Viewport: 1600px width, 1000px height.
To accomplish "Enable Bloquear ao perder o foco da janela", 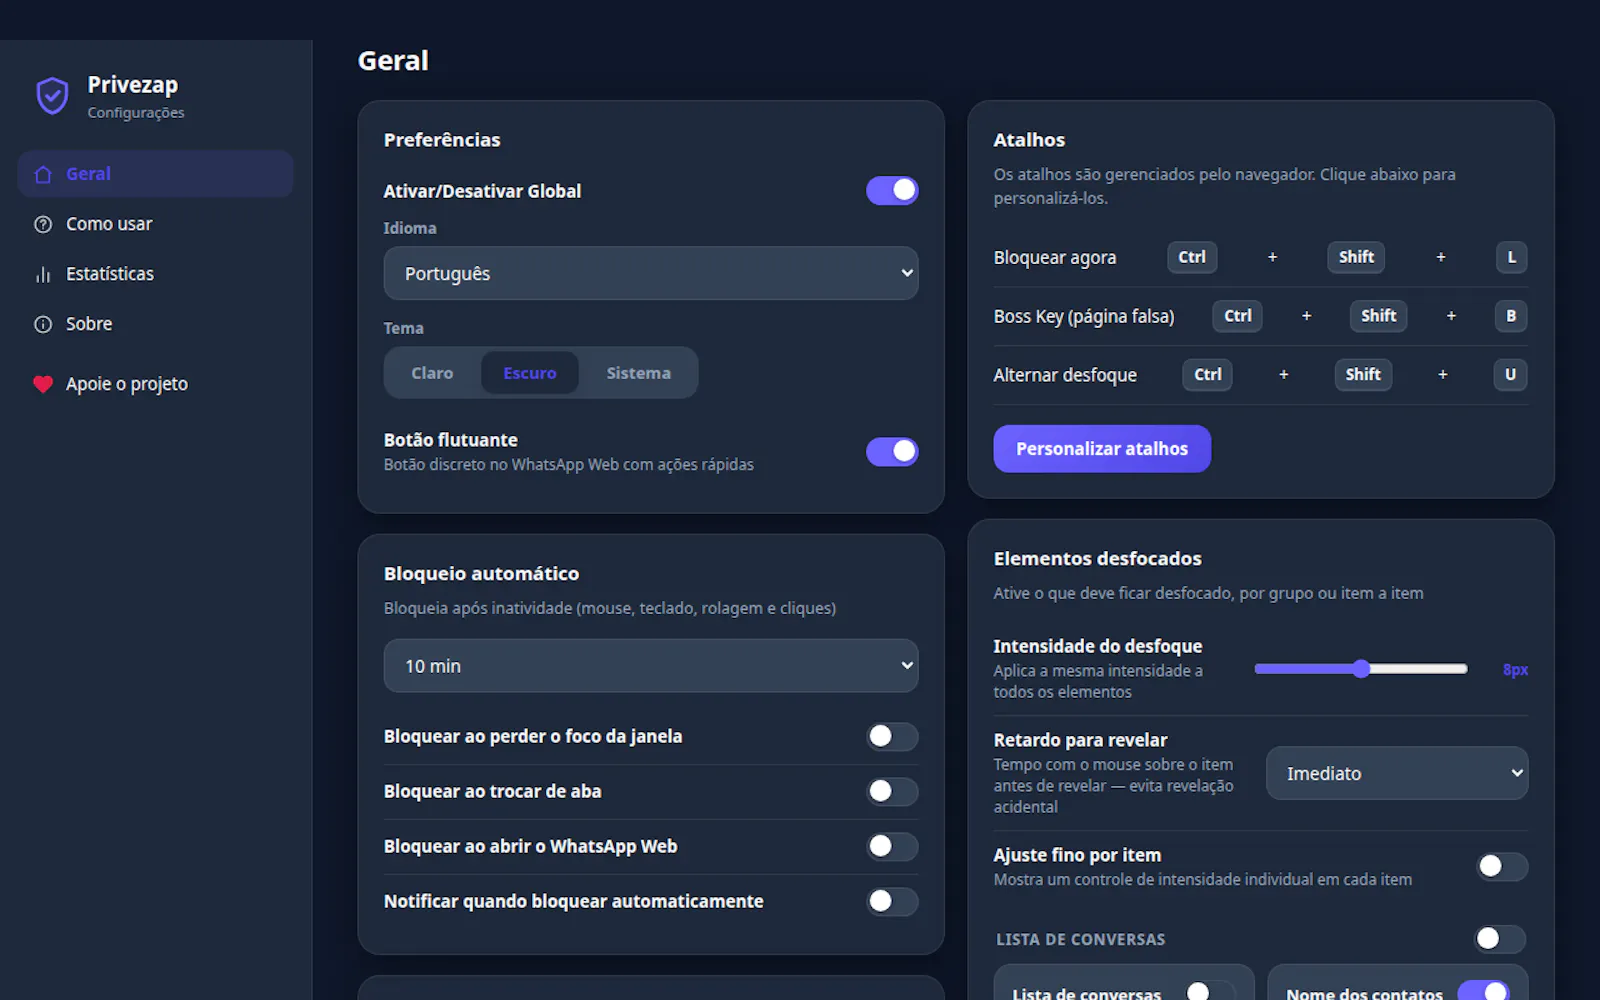I will click(892, 737).
